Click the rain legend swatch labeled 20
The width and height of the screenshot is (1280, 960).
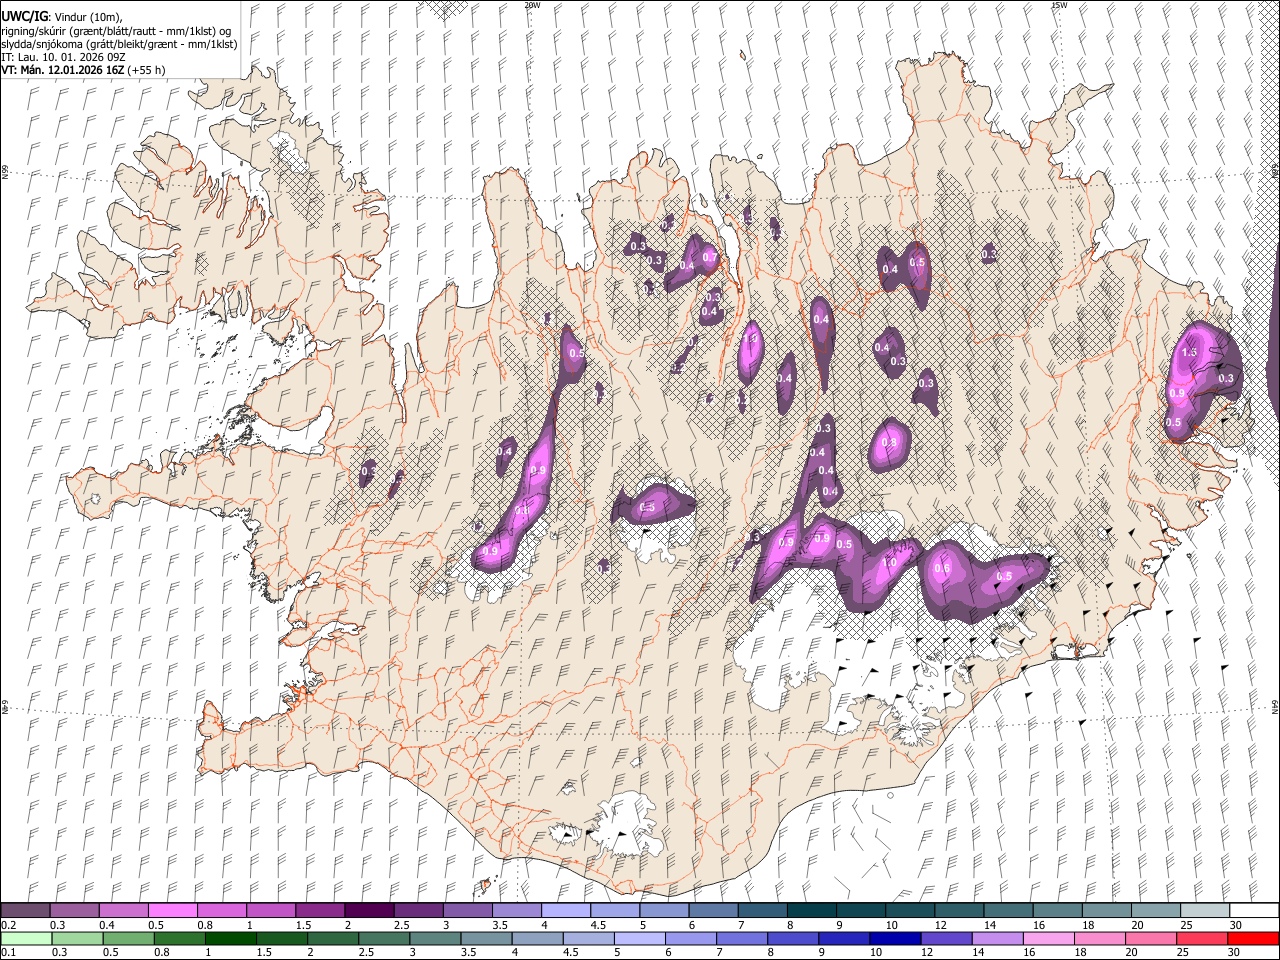(x=1150, y=938)
